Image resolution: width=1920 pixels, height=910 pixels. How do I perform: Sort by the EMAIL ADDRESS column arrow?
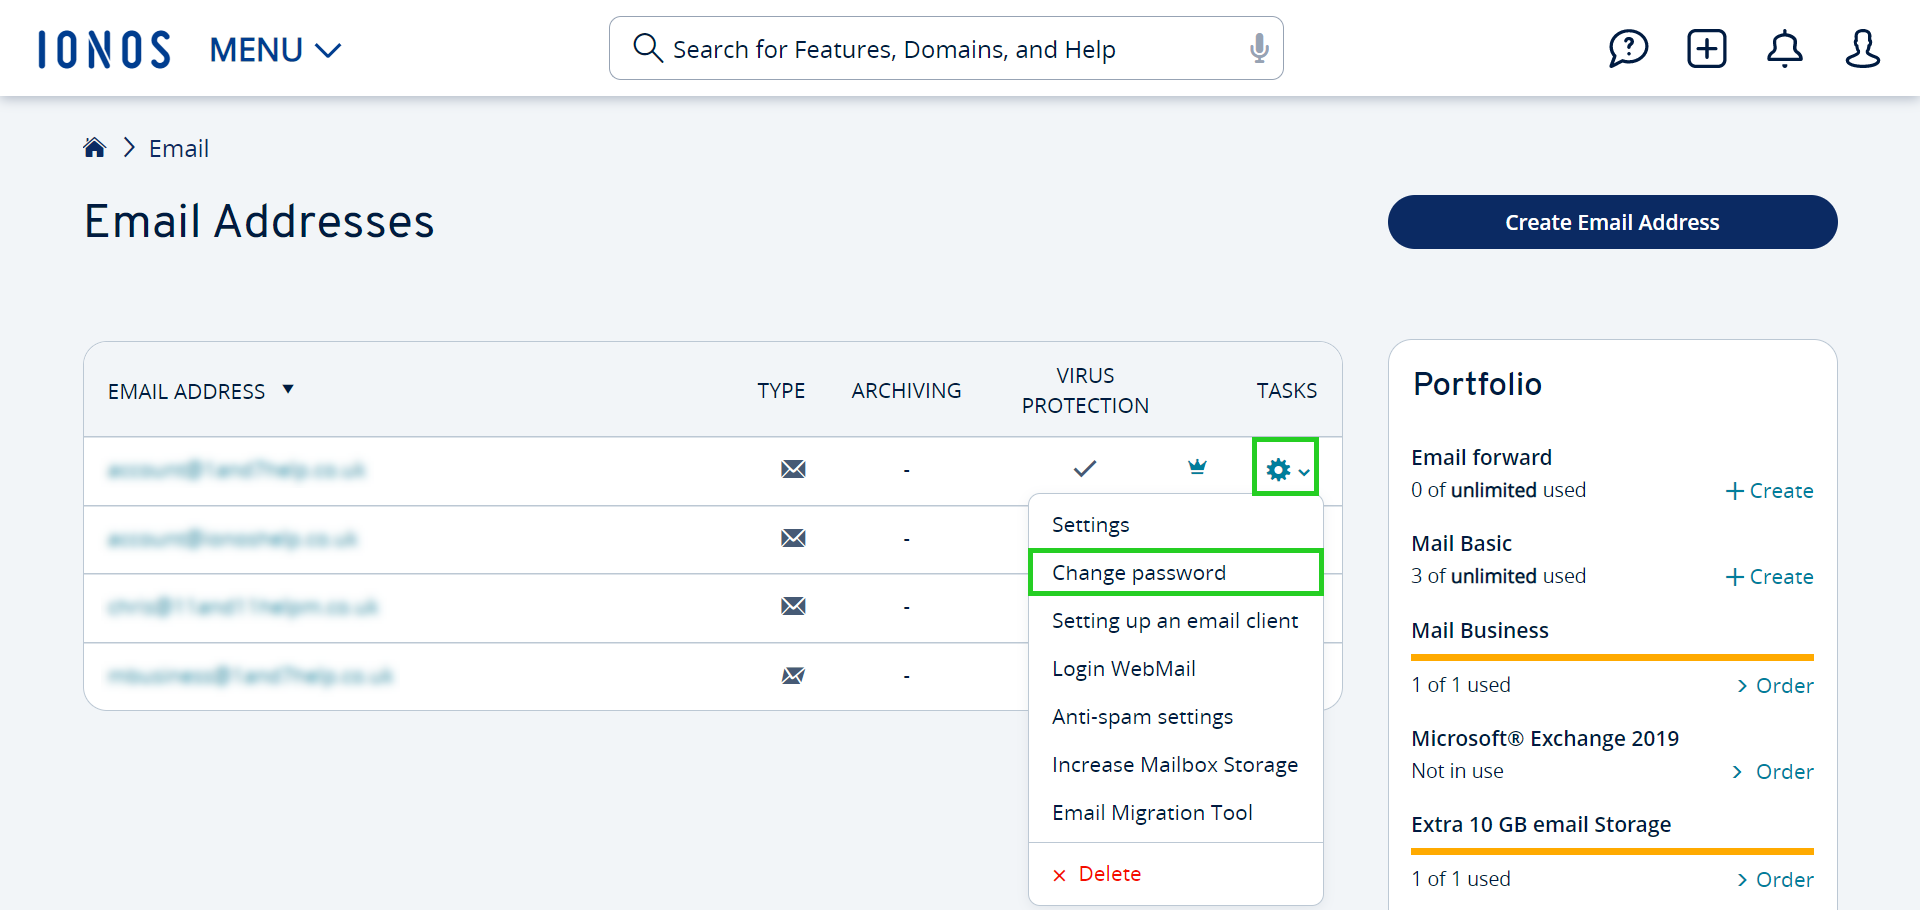click(288, 389)
